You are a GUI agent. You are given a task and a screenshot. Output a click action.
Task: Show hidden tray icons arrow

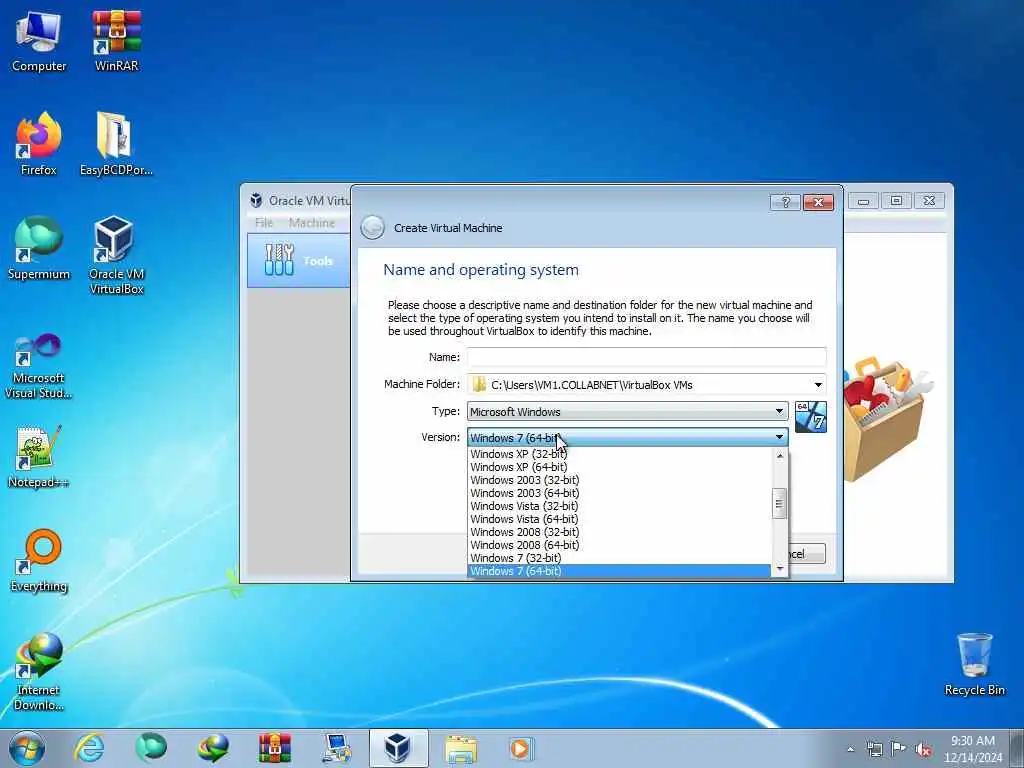pos(850,750)
